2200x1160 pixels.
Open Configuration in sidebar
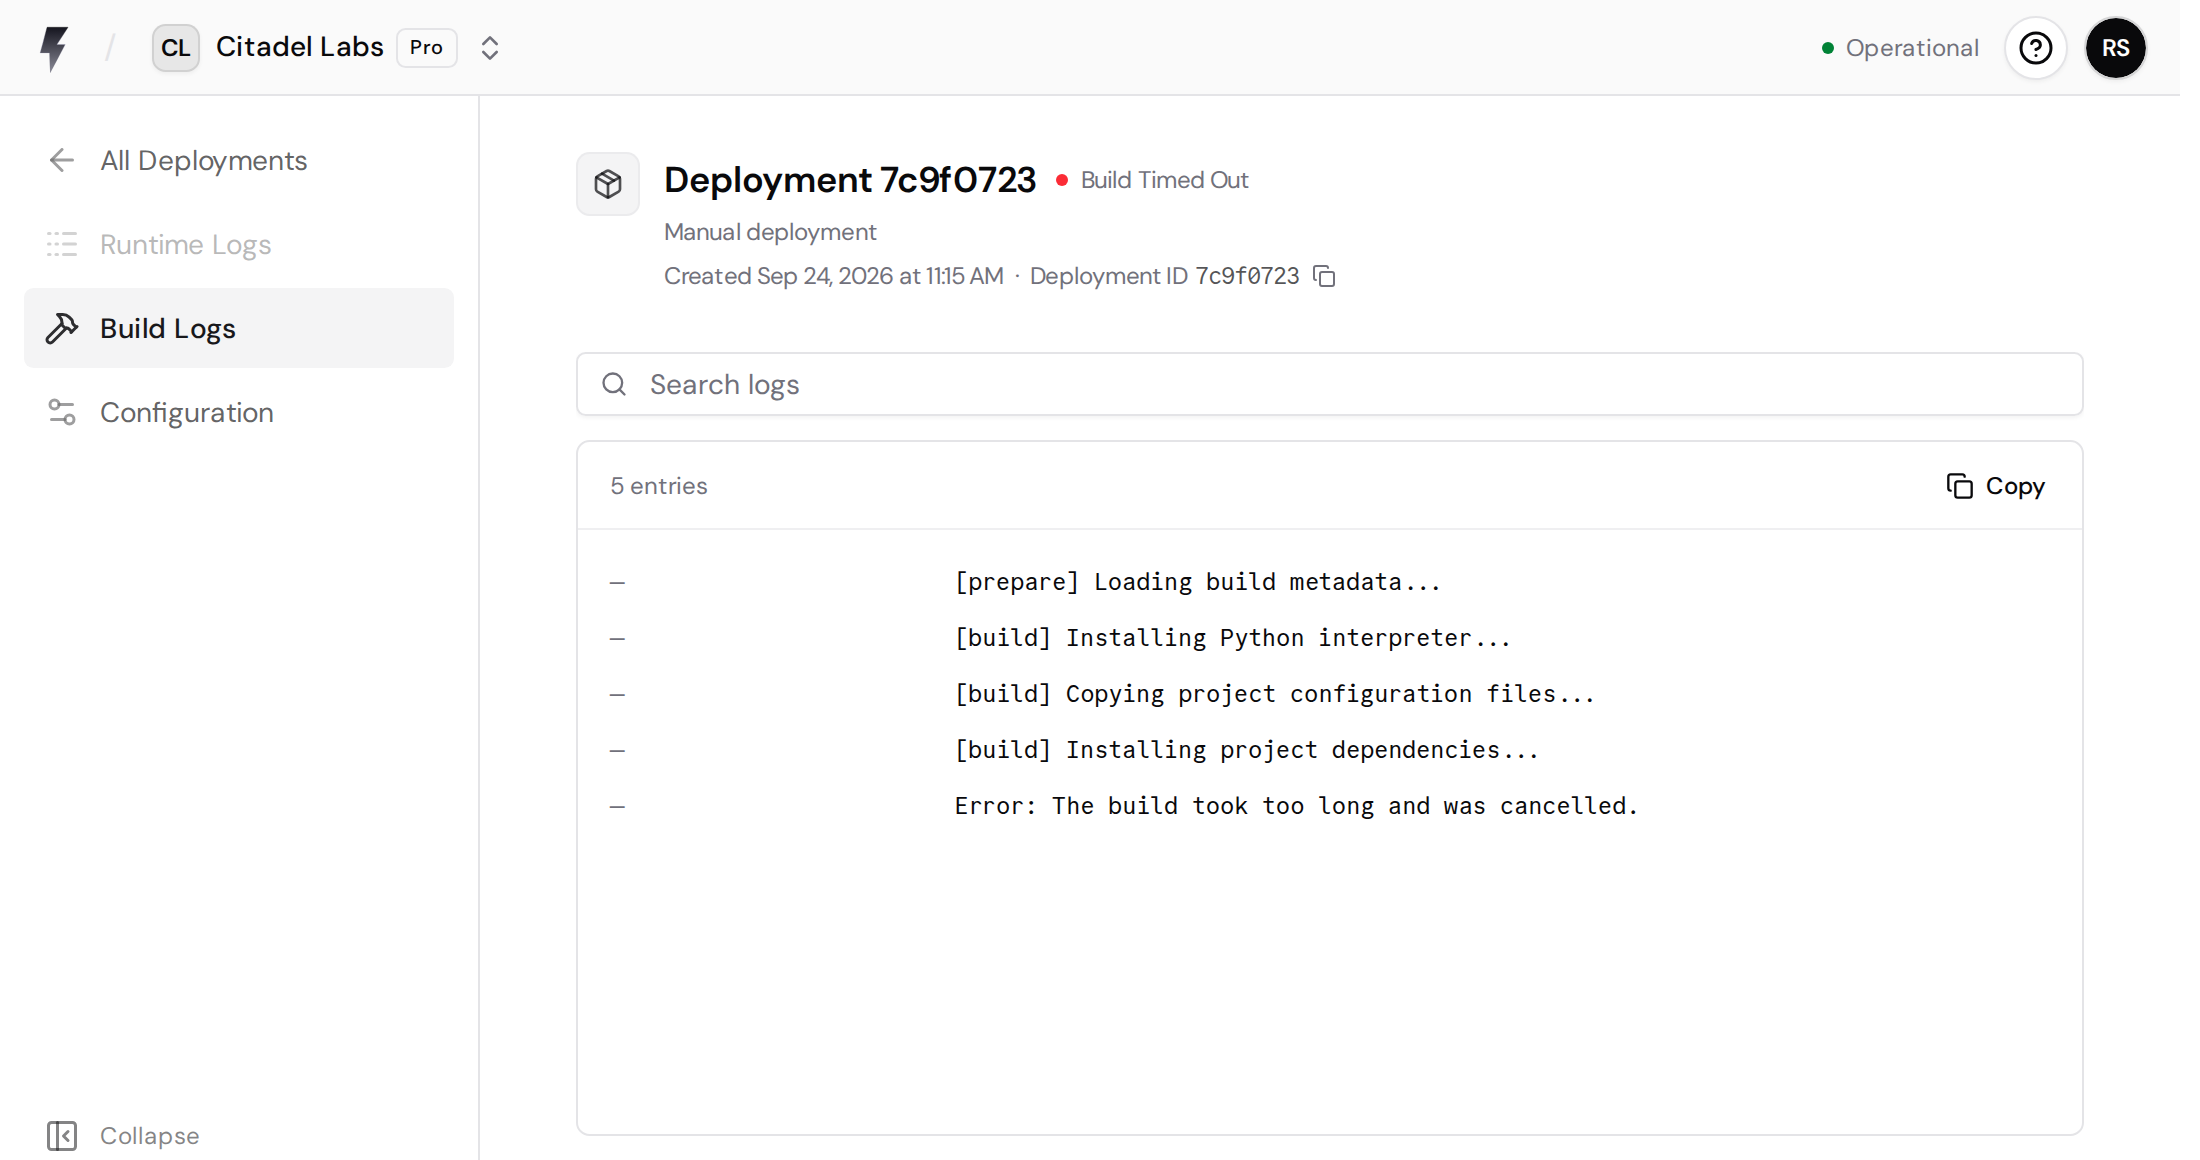239,412
